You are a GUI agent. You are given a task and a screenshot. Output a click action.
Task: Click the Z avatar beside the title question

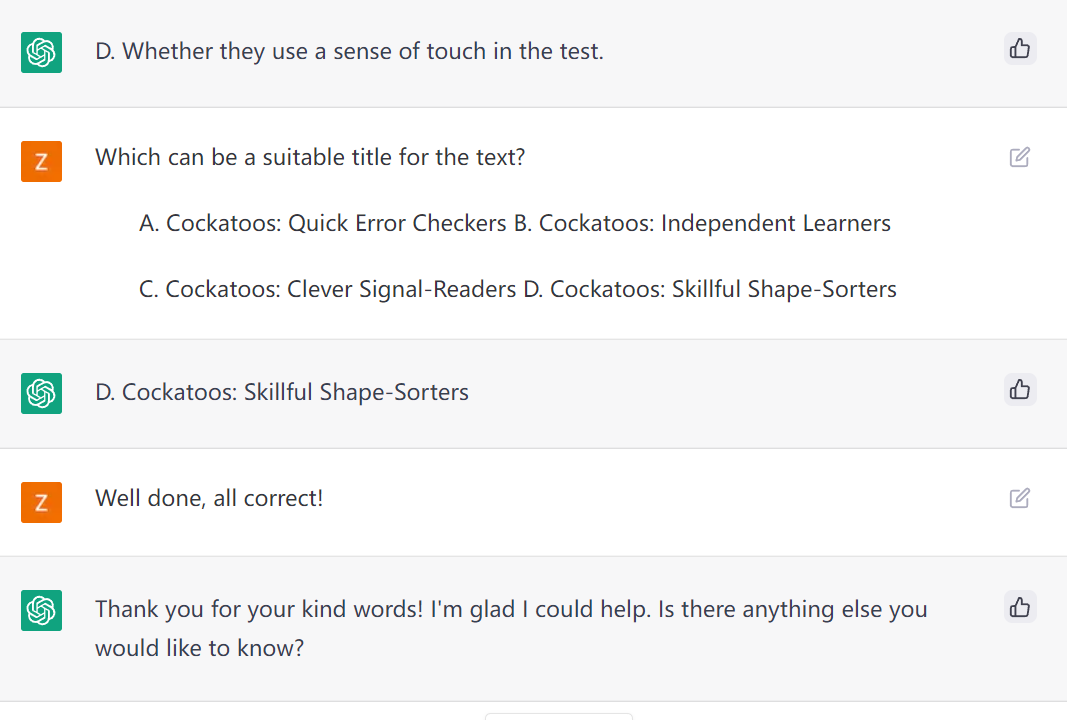tap(42, 161)
